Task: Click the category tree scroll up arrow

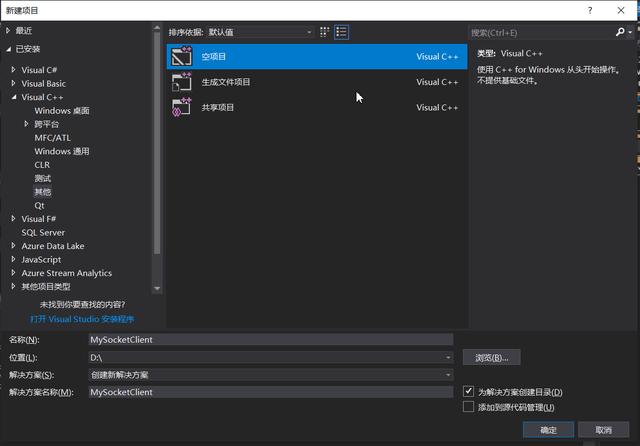Action: (x=157, y=28)
